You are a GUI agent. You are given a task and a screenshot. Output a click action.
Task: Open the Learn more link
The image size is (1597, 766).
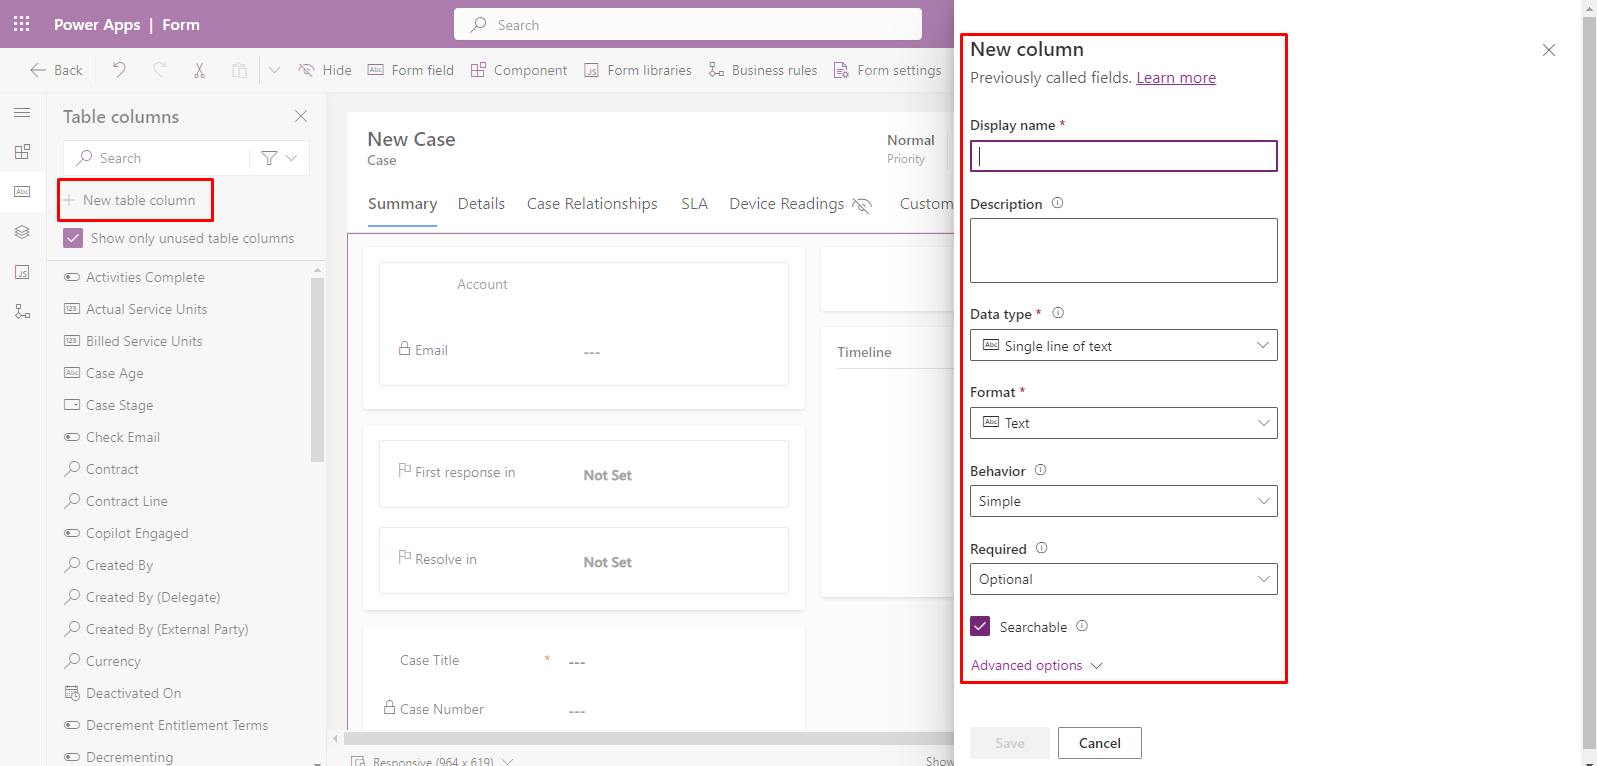(1176, 78)
